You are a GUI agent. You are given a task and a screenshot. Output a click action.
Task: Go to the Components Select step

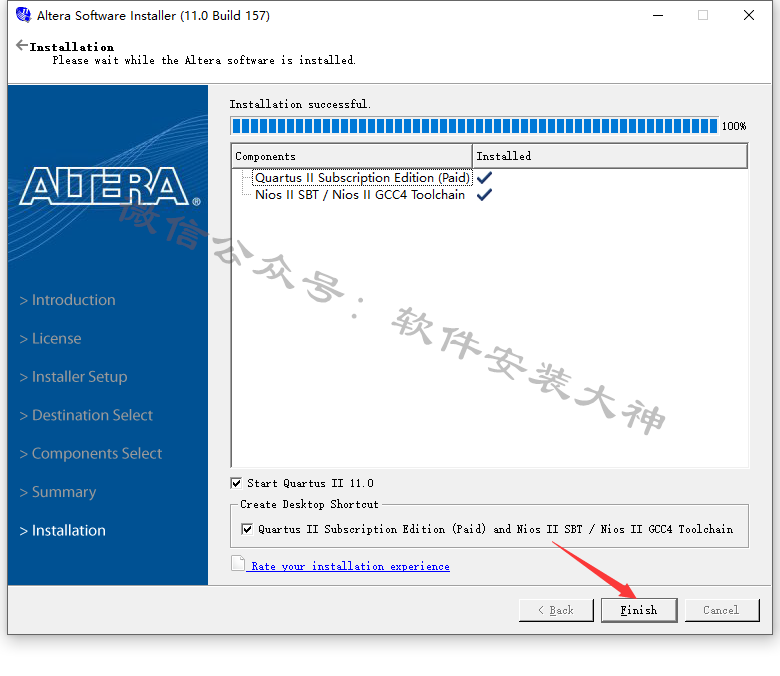(91, 453)
